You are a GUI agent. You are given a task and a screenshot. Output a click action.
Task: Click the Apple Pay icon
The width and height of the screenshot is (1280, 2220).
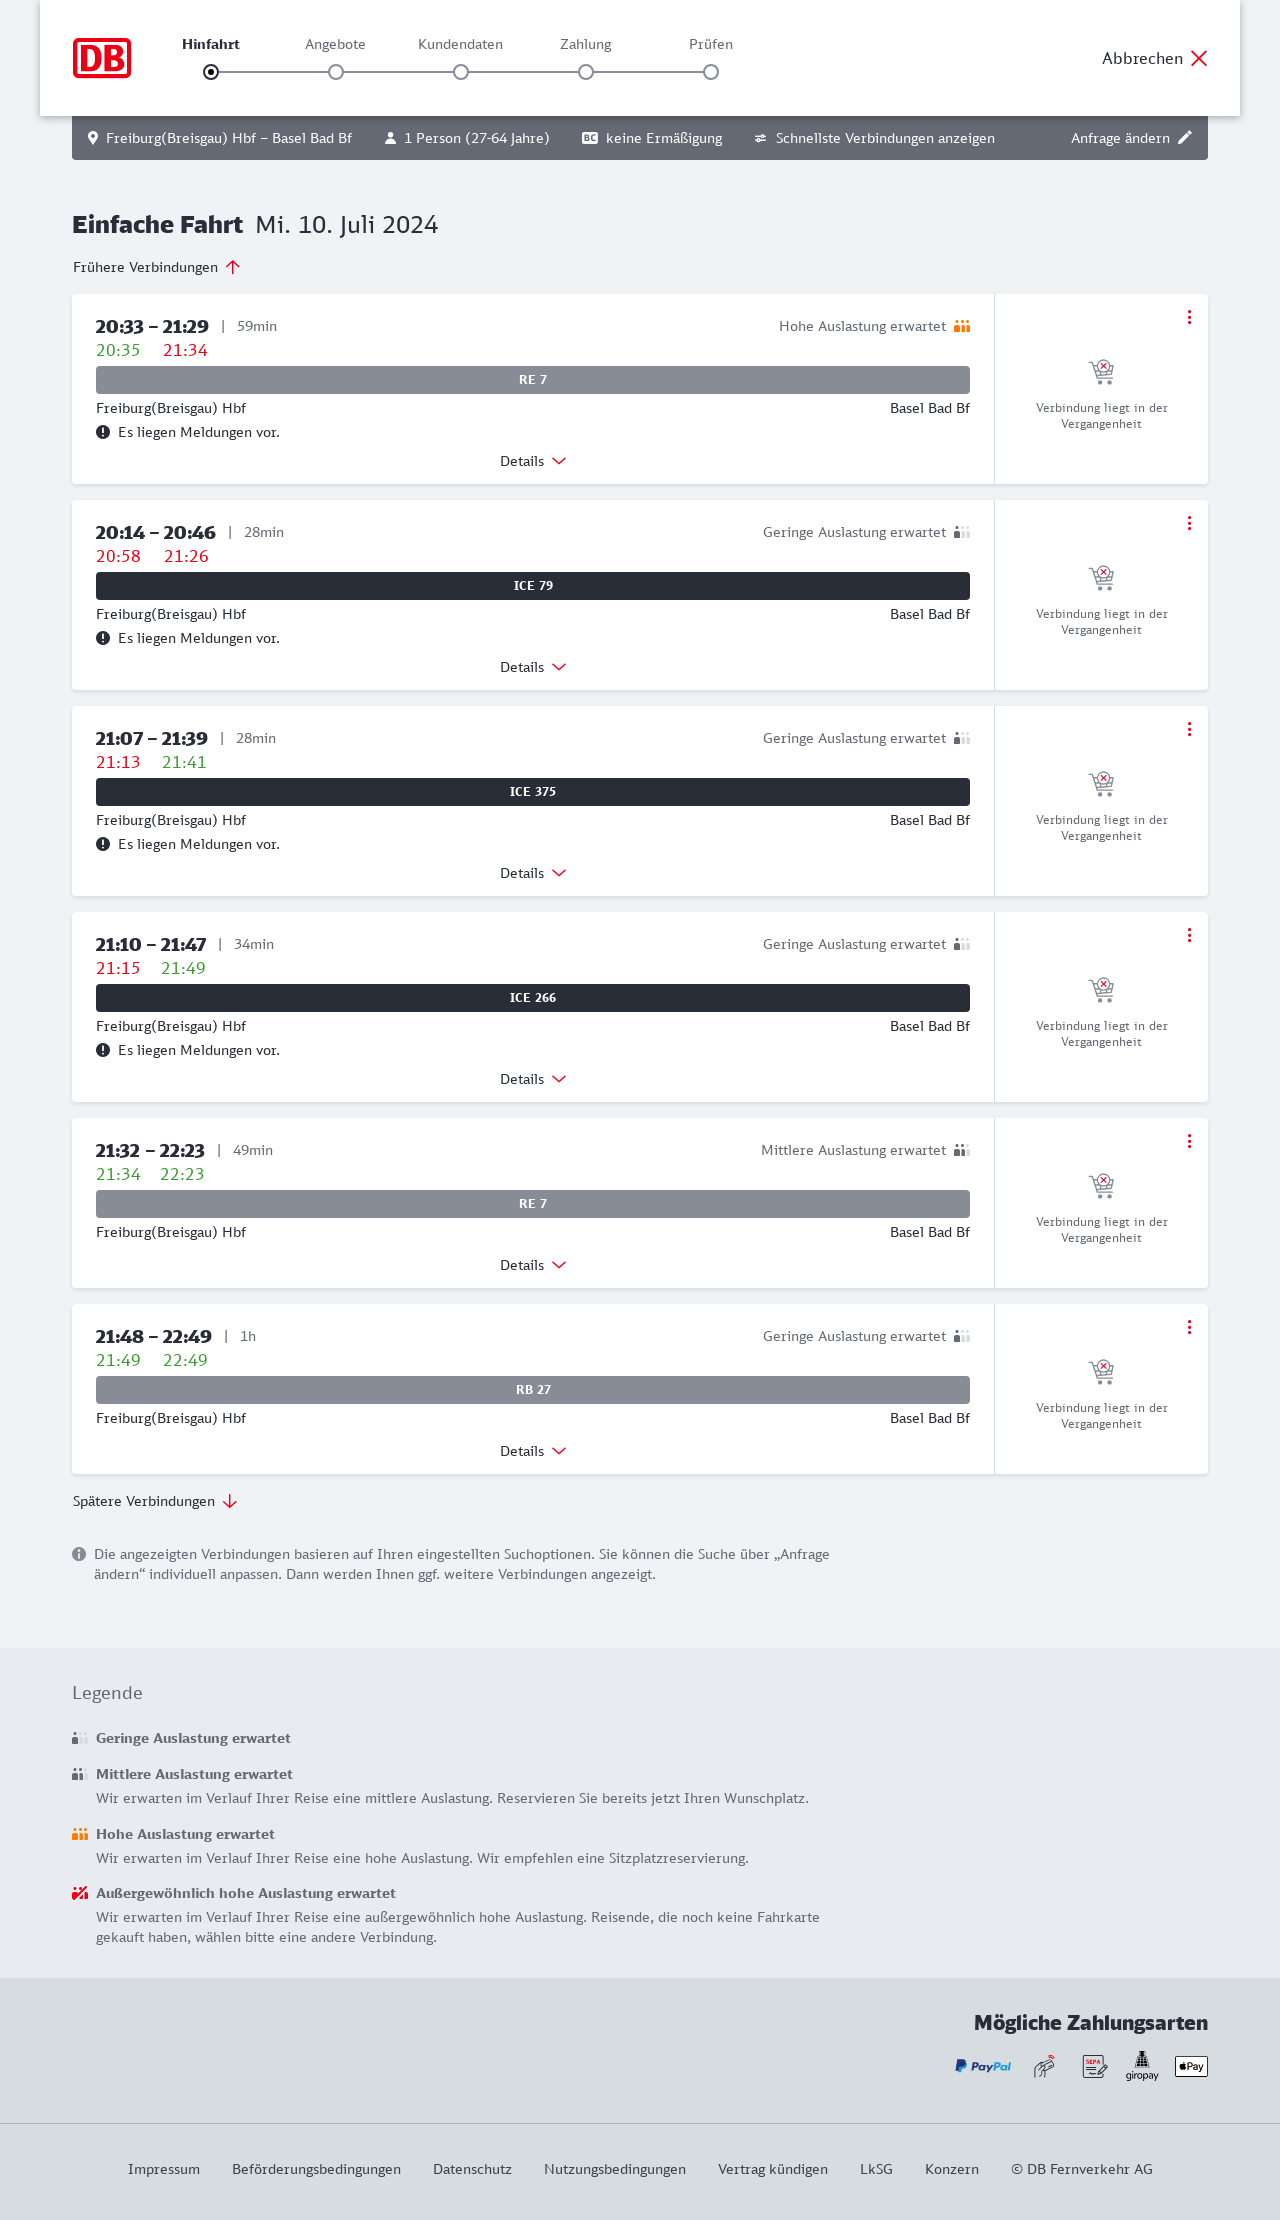(x=1191, y=2066)
